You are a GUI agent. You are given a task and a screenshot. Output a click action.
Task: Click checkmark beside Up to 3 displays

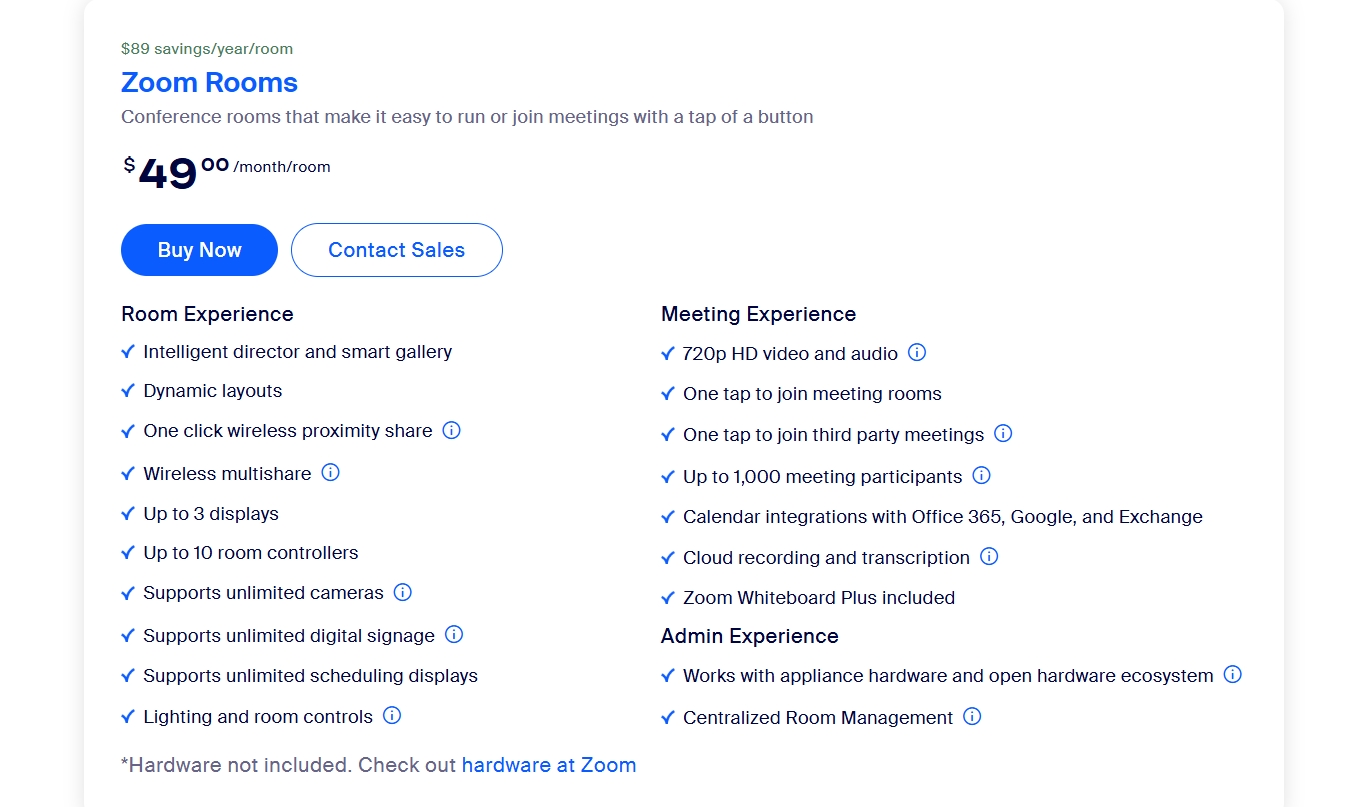[127, 514]
